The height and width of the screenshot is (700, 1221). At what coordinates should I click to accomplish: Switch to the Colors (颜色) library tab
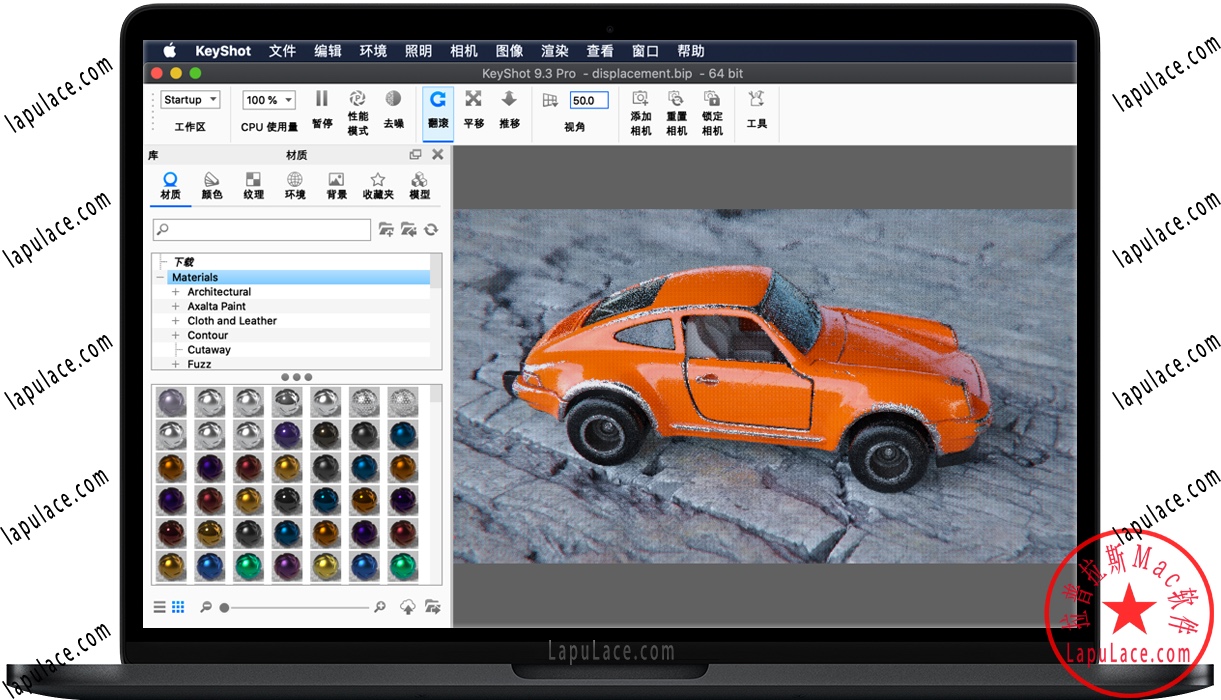pyautogui.click(x=212, y=186)
